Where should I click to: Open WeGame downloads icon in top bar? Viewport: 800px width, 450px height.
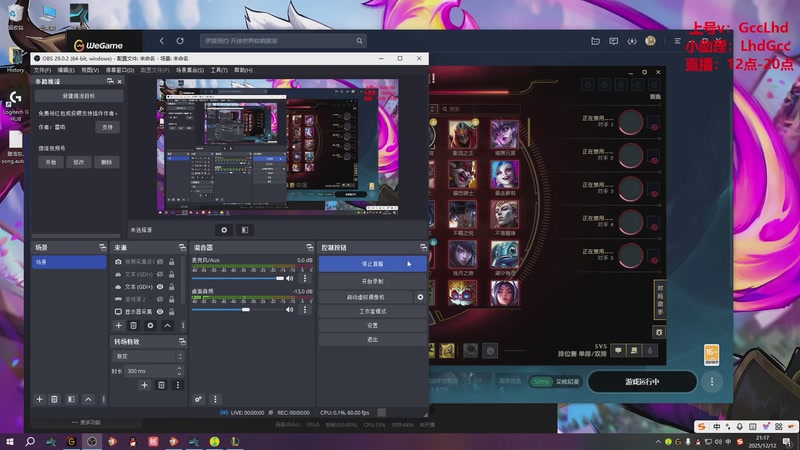point(632,41)
